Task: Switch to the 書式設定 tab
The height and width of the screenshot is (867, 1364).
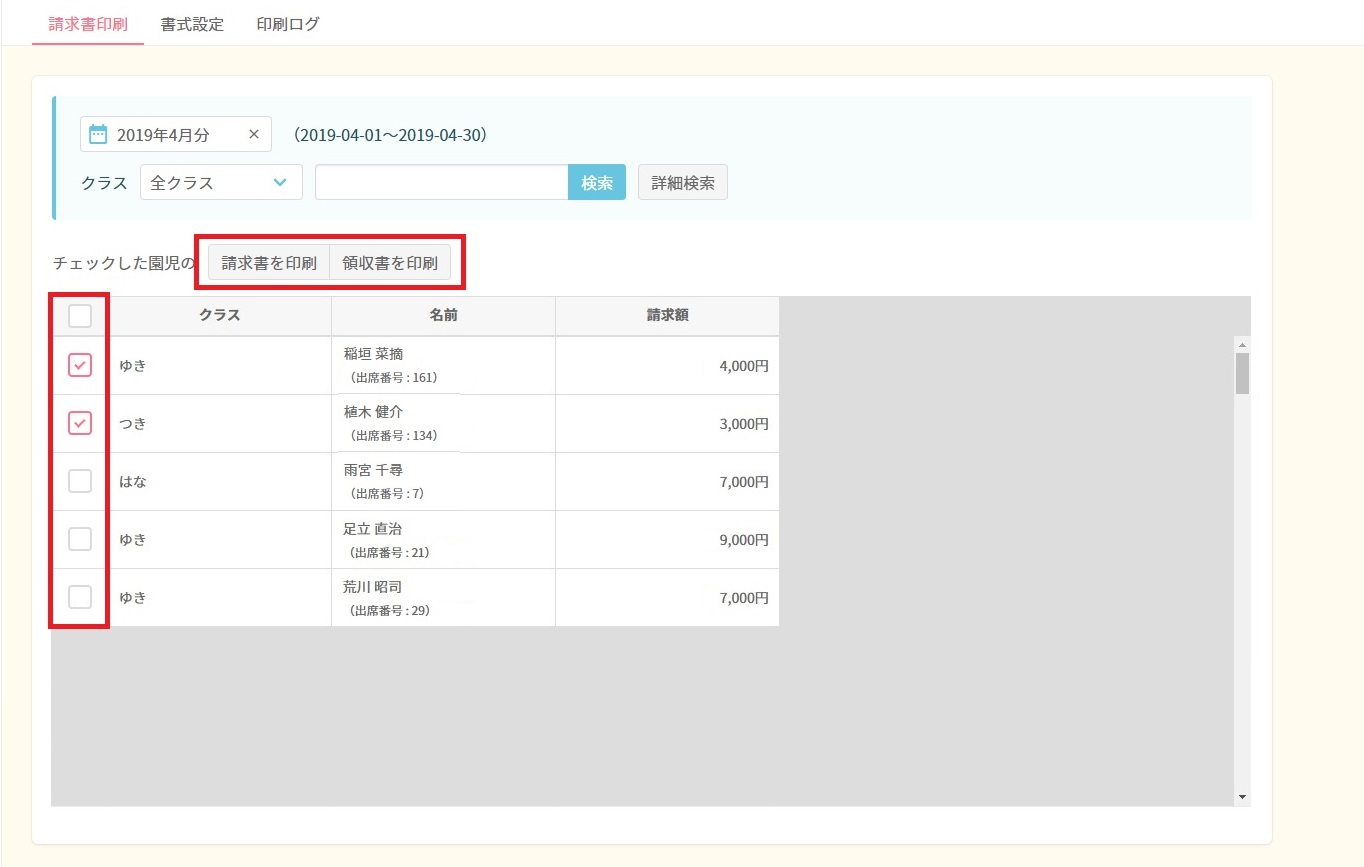Action: tap(192, 24)
